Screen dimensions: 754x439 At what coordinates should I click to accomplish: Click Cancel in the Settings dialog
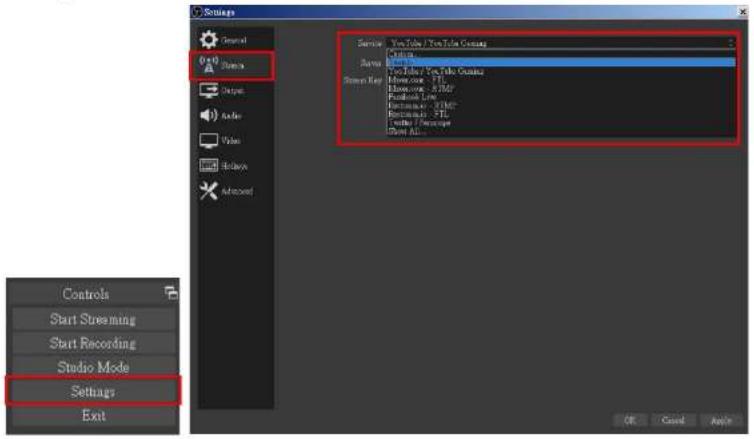pos(673,420)
